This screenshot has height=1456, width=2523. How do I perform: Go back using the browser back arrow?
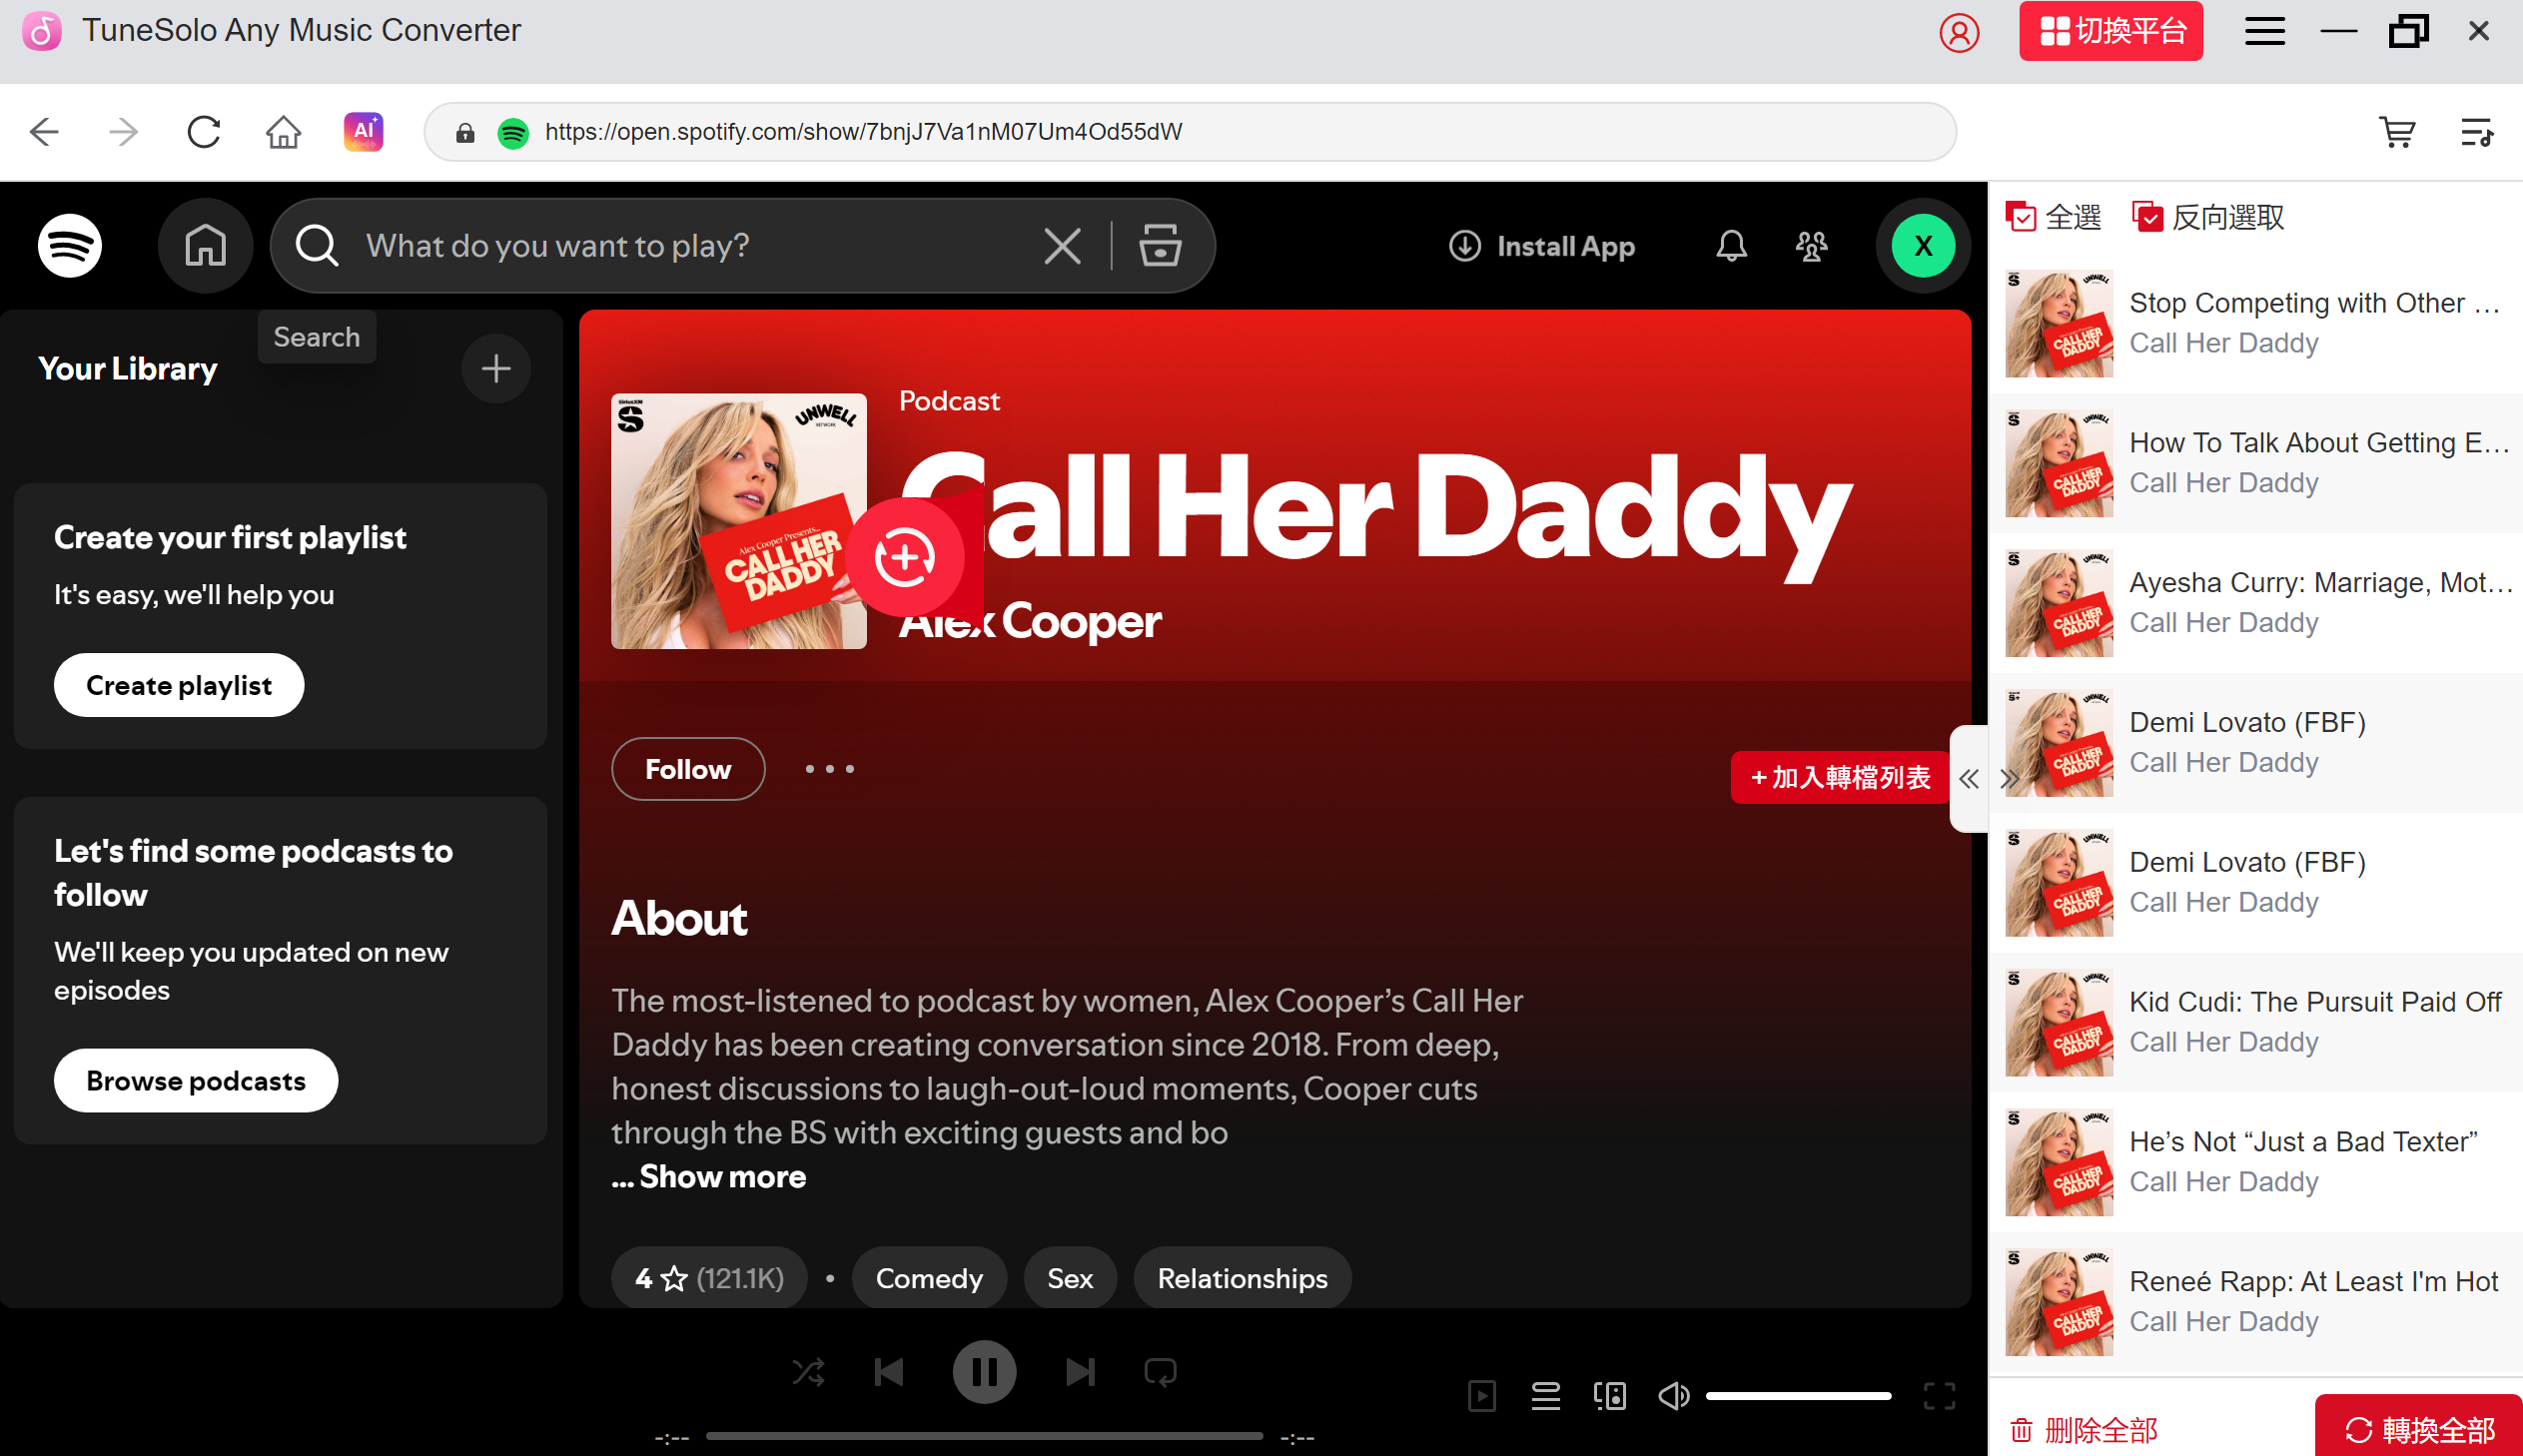point(44,132)
